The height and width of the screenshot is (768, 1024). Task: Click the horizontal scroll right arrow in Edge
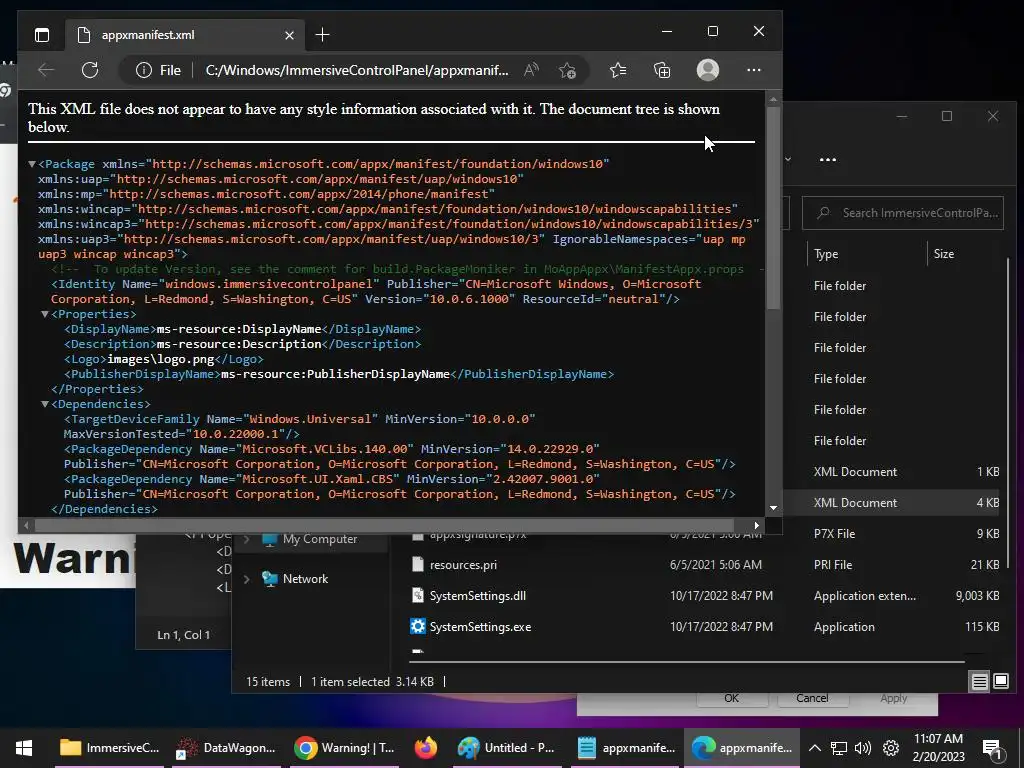coord(756,525)
